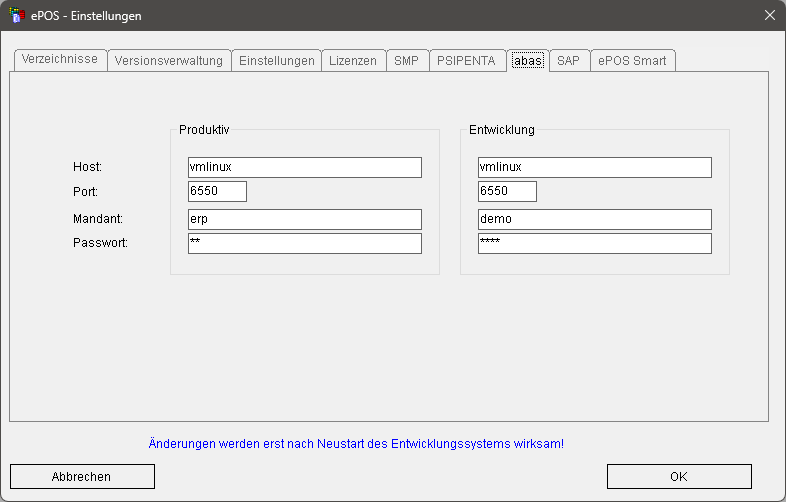Click the Entwicklung Host field with vmlinux
Viewport: 786px width, 502px height.
click(x=595, y=168)
